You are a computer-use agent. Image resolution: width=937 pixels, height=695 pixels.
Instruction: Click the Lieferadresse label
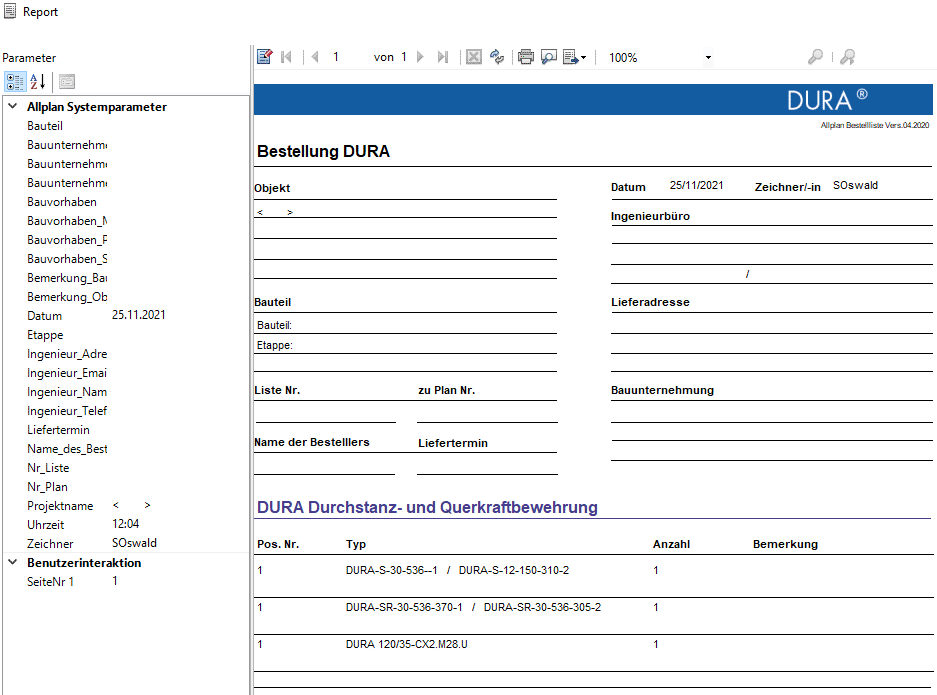(x=650, y=302)
